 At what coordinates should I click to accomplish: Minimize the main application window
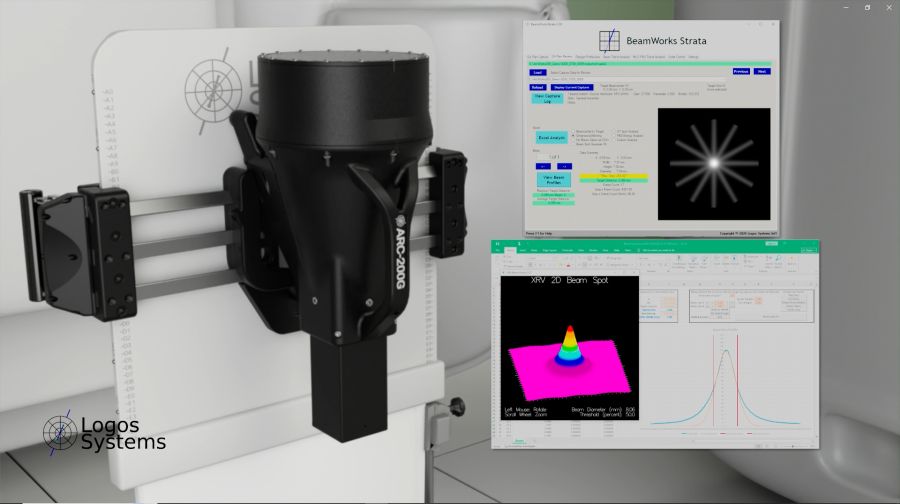[846, 7]
